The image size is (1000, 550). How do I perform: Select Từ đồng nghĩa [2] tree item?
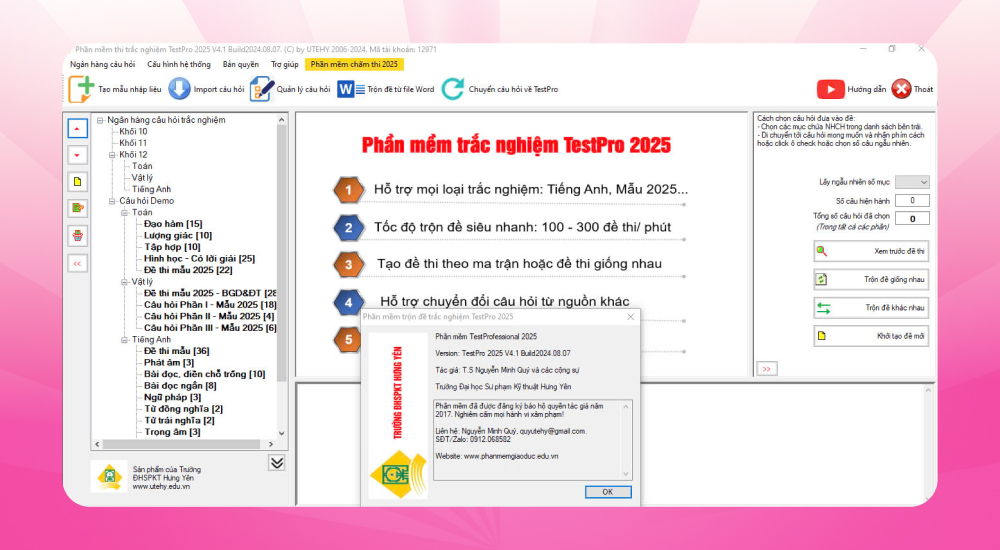pyautogui.click(x=183, y=408)
